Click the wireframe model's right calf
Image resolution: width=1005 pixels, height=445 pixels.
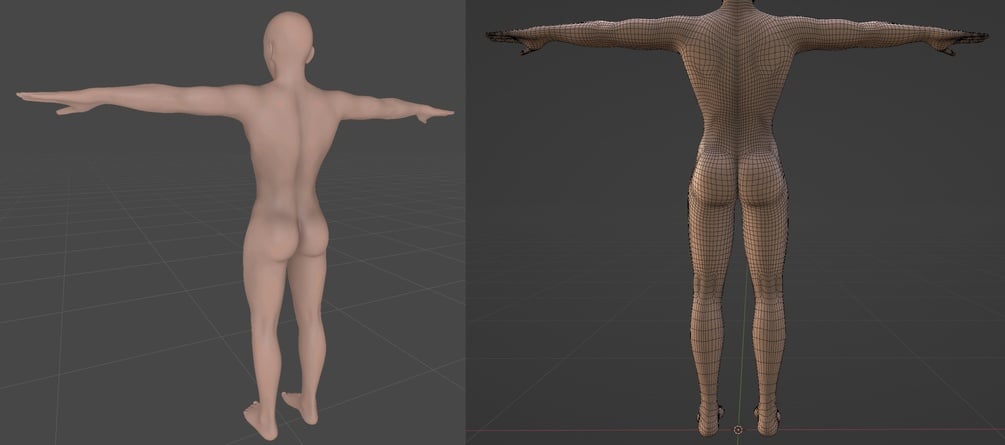click(769, 301)
